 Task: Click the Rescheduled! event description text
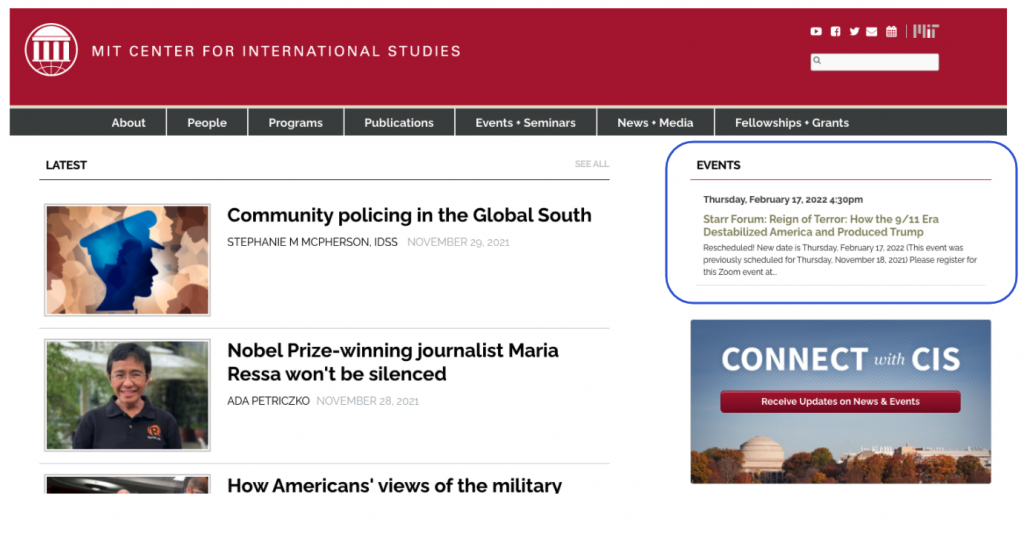840,260
